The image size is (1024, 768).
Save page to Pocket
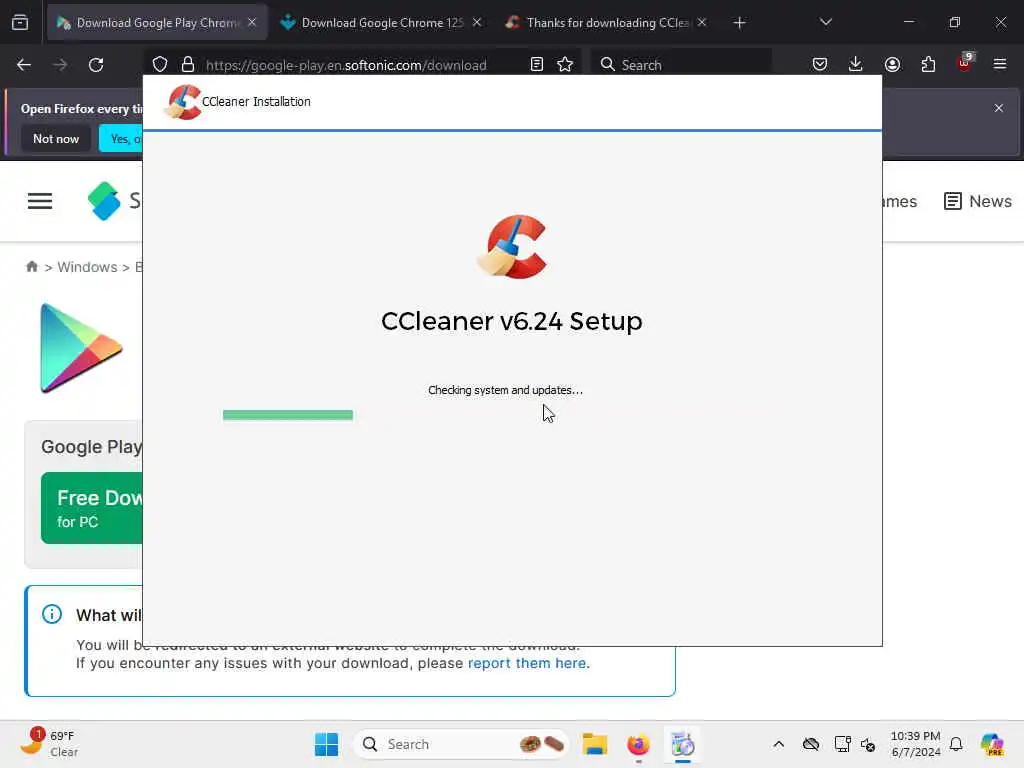[820, 64]
